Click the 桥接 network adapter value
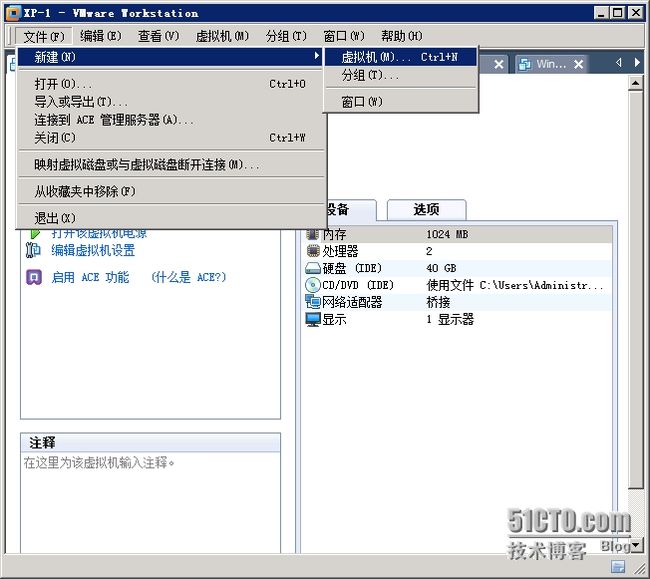Screen dimensions: 650x579 pos(438,302)
